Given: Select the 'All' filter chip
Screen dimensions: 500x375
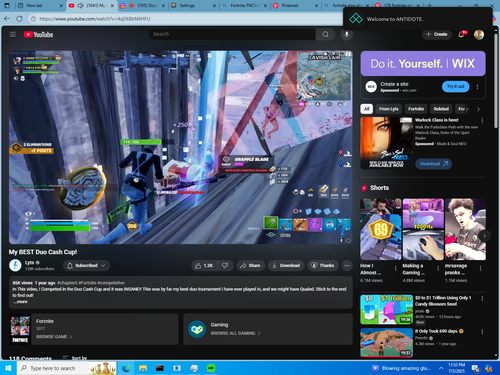Looking at the screenshot, I should [367, 109].
